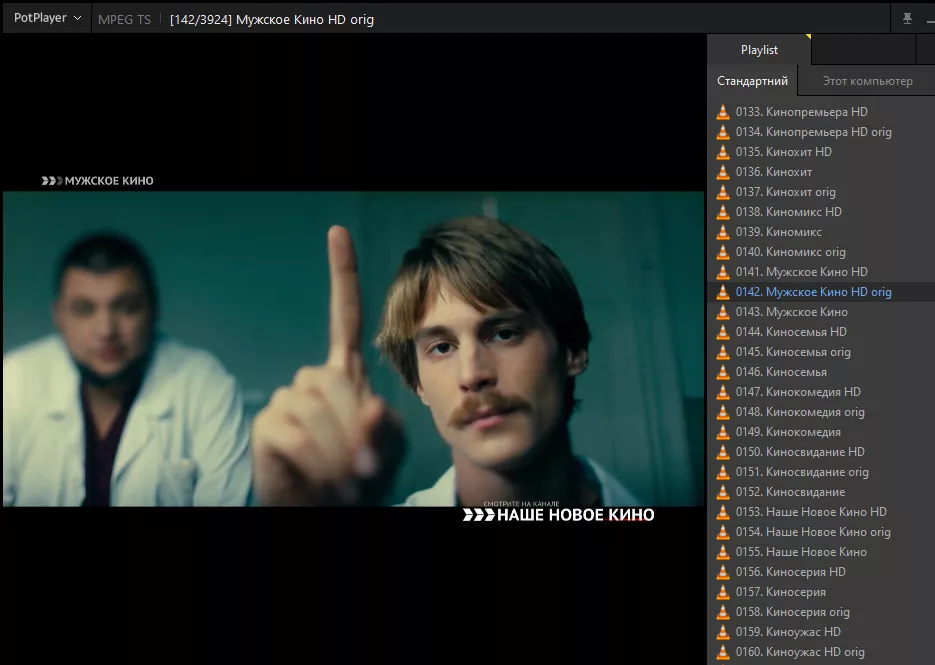
Task: Click VLC cone icon beside 0133. Кинопремьера HD
Action: point(723,112)
